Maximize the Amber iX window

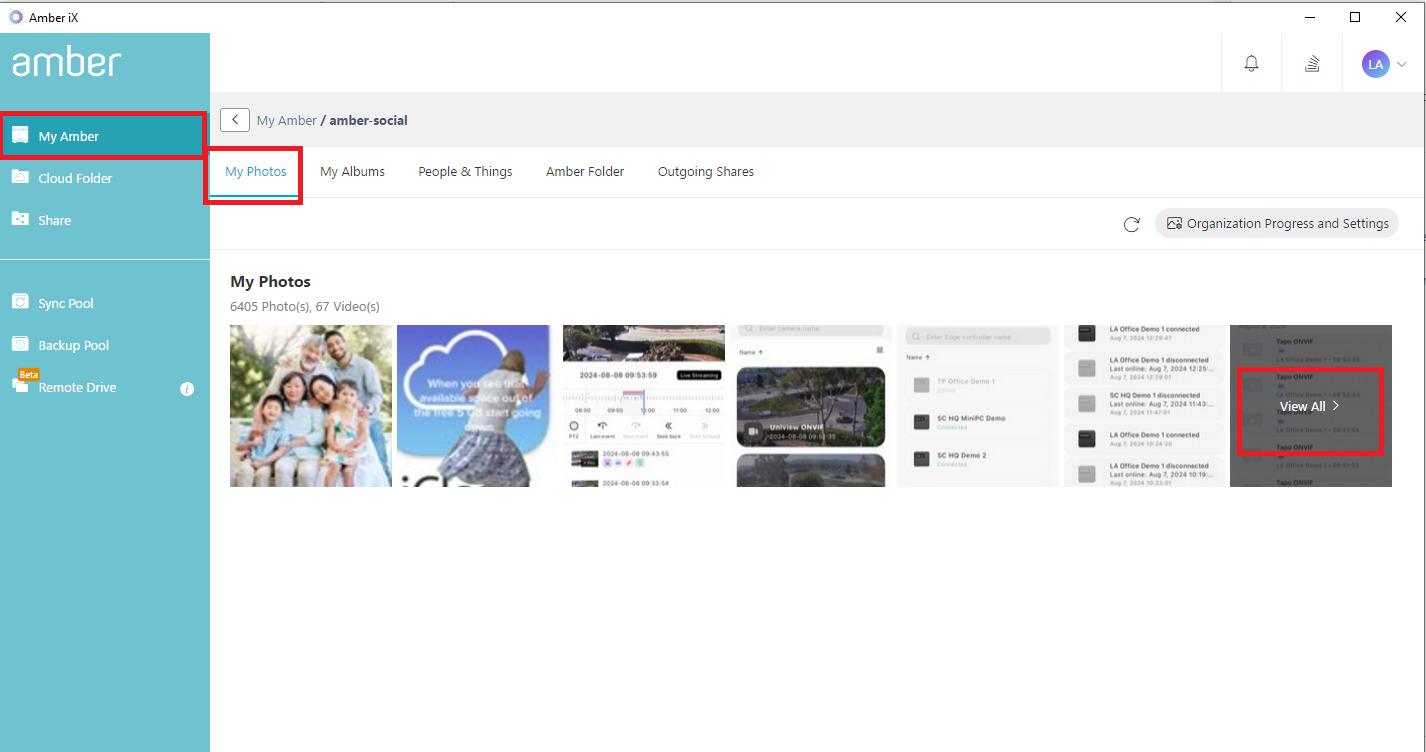pyautogui.click(x=1355, y=17)
